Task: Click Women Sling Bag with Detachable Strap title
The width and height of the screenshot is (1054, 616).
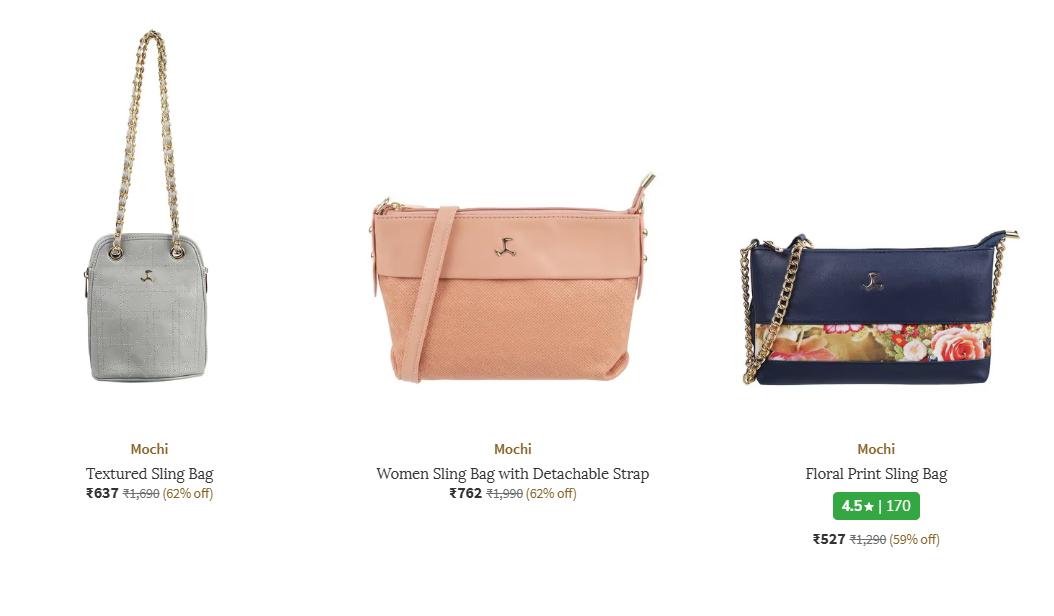Action: pyautogui.click(x=513, y=473)
